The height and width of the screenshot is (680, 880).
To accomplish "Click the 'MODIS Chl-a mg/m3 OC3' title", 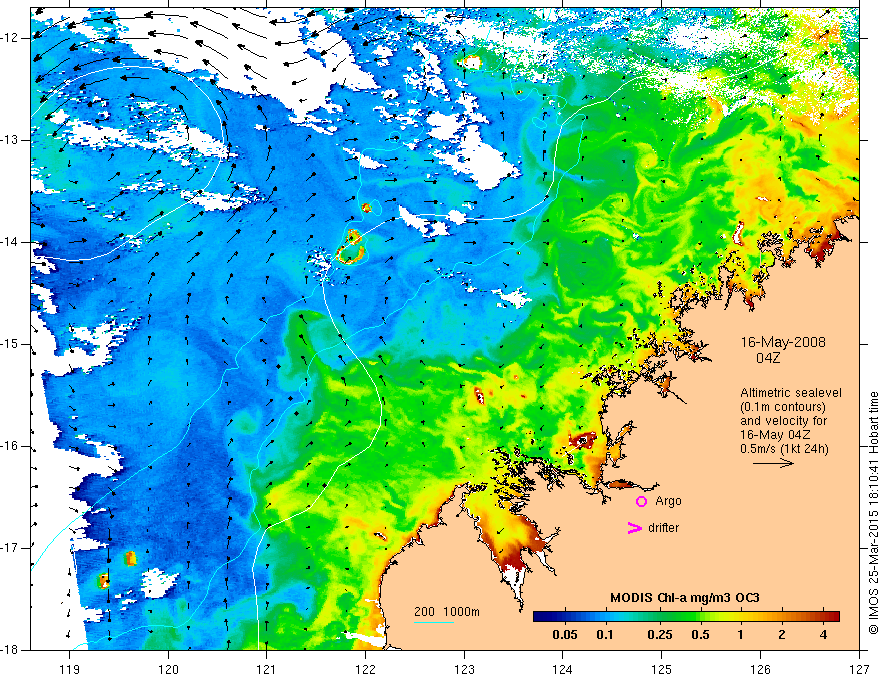I will pyautogui.click(x=685, y=598).
